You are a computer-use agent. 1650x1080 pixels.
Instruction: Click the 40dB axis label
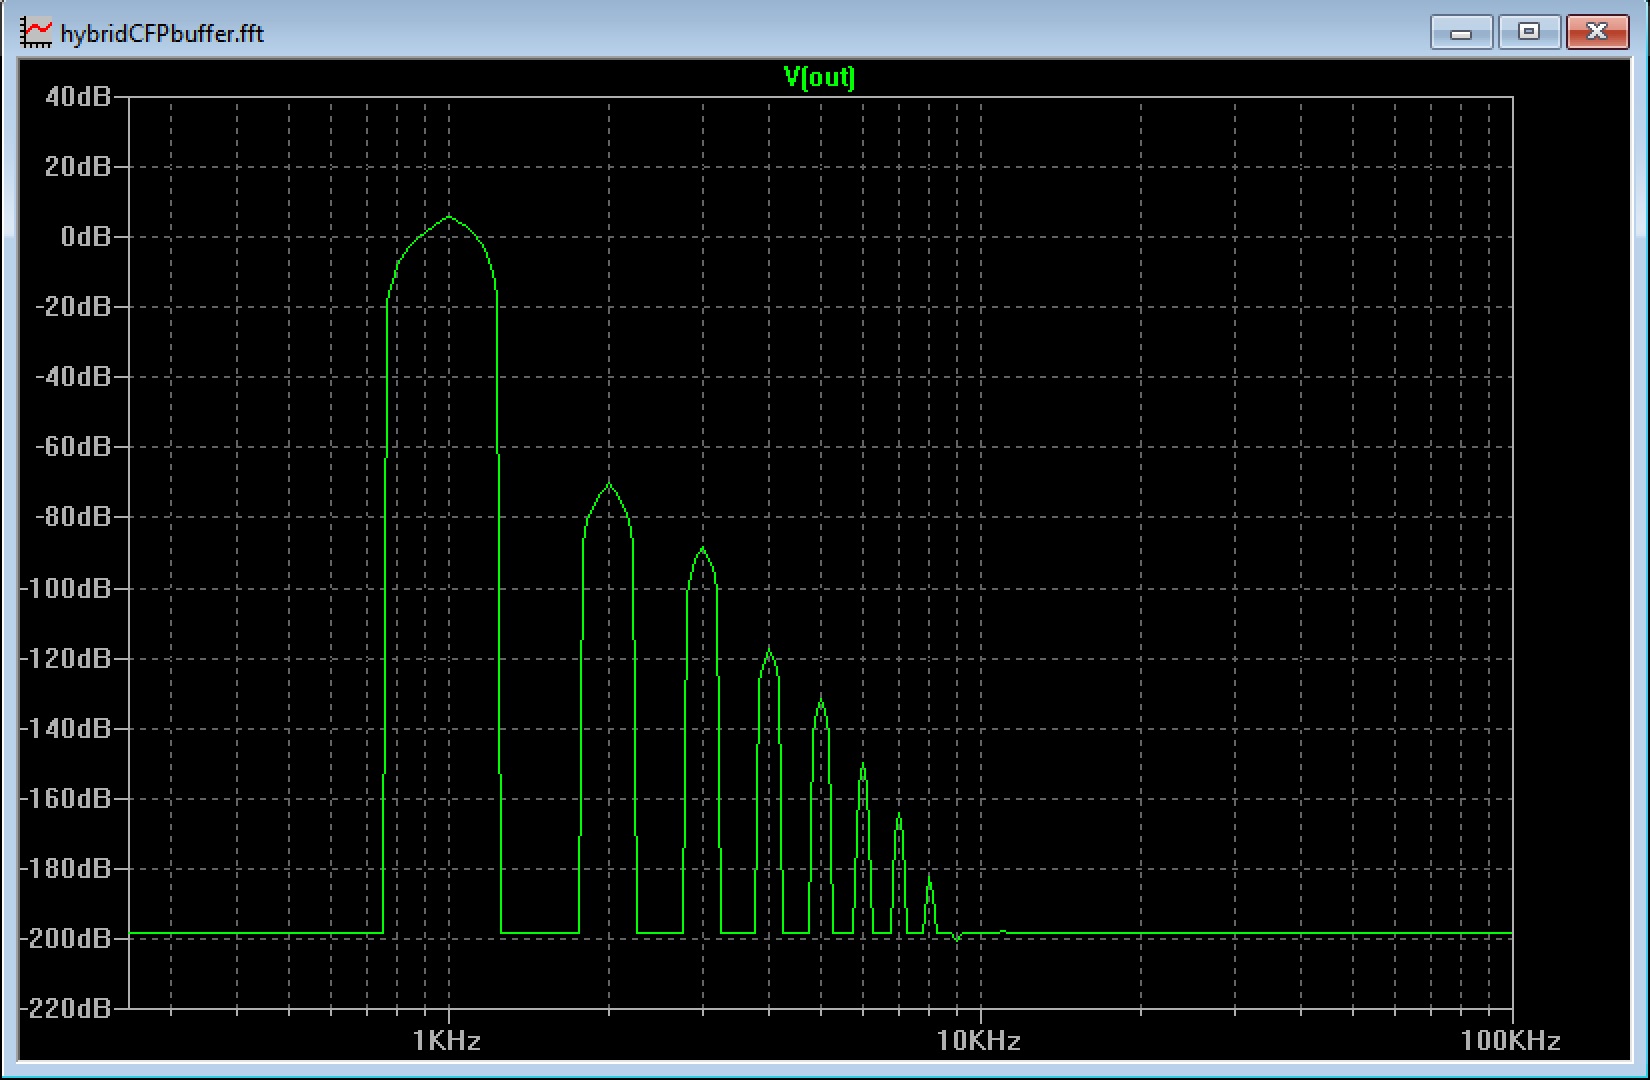coord(78,97)
